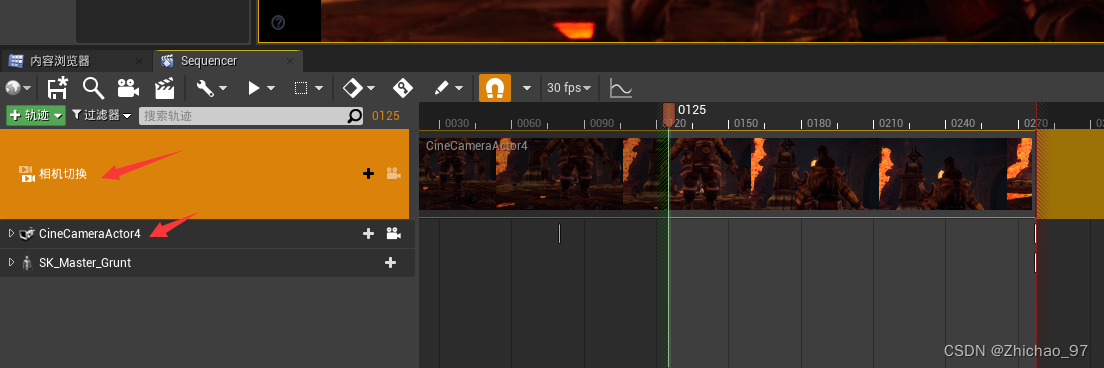Click the clapperboard render movie icon

pyautogui.click(x=164, y=88)
